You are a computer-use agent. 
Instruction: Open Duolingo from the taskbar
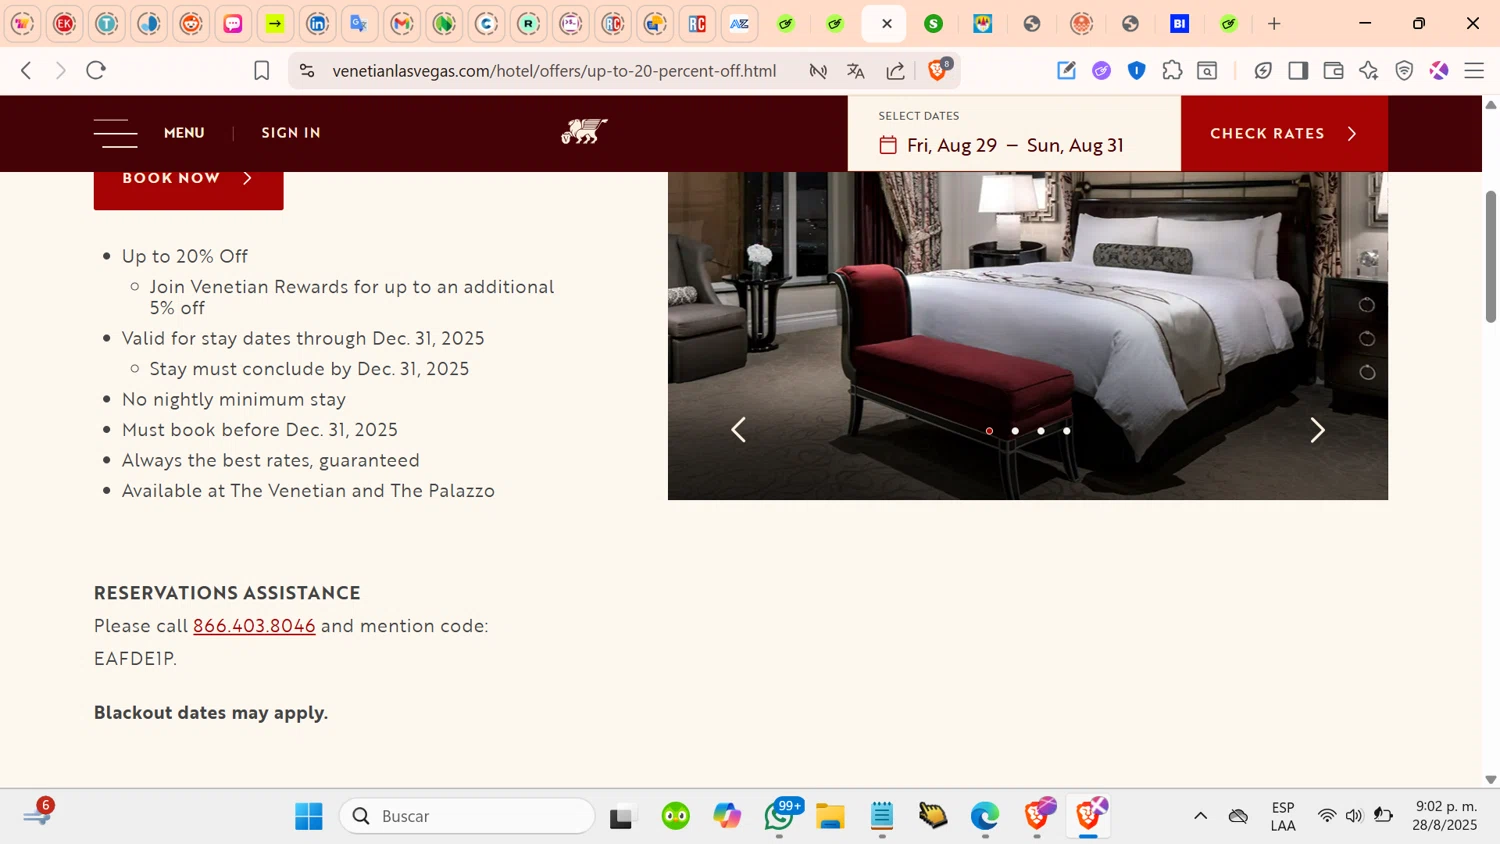pyautogui.click(x=676, y=816)
